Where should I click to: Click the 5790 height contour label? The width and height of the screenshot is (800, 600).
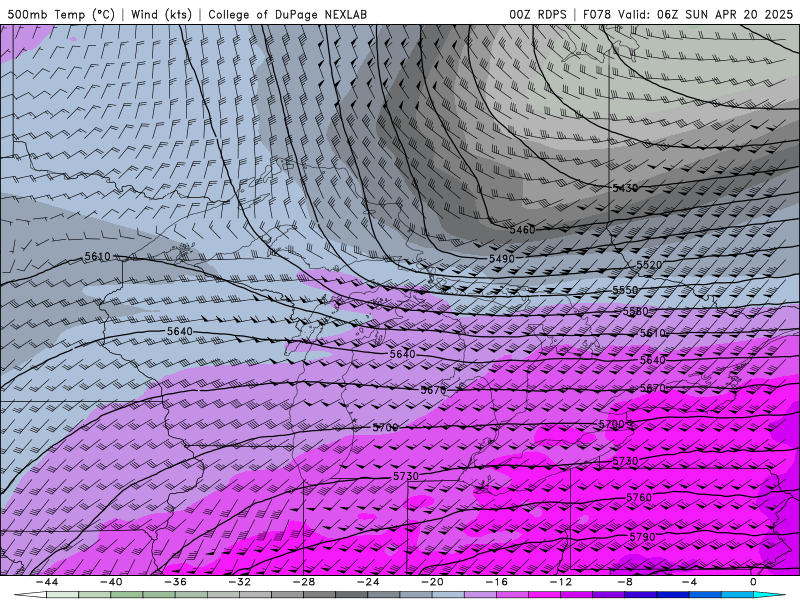(642, 537)
